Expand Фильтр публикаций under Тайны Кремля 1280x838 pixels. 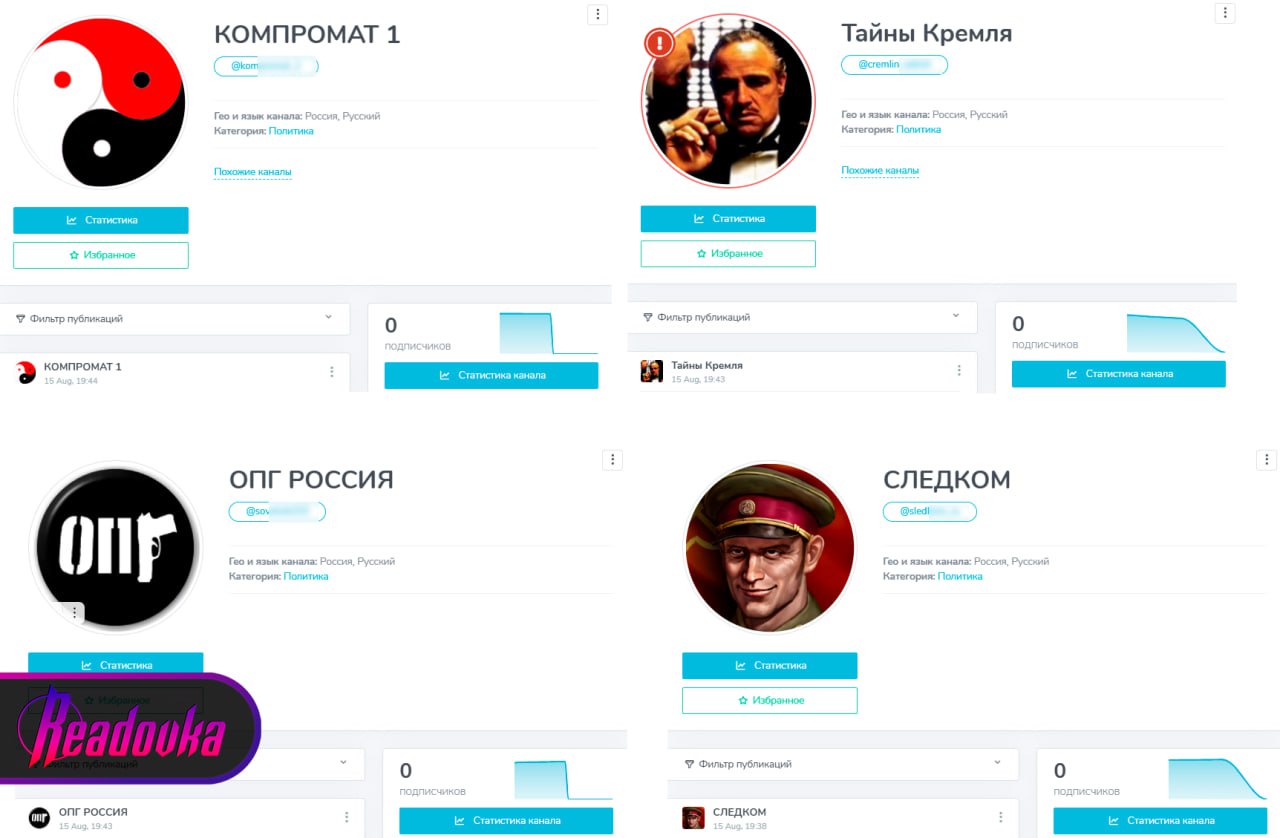point(802,317)
